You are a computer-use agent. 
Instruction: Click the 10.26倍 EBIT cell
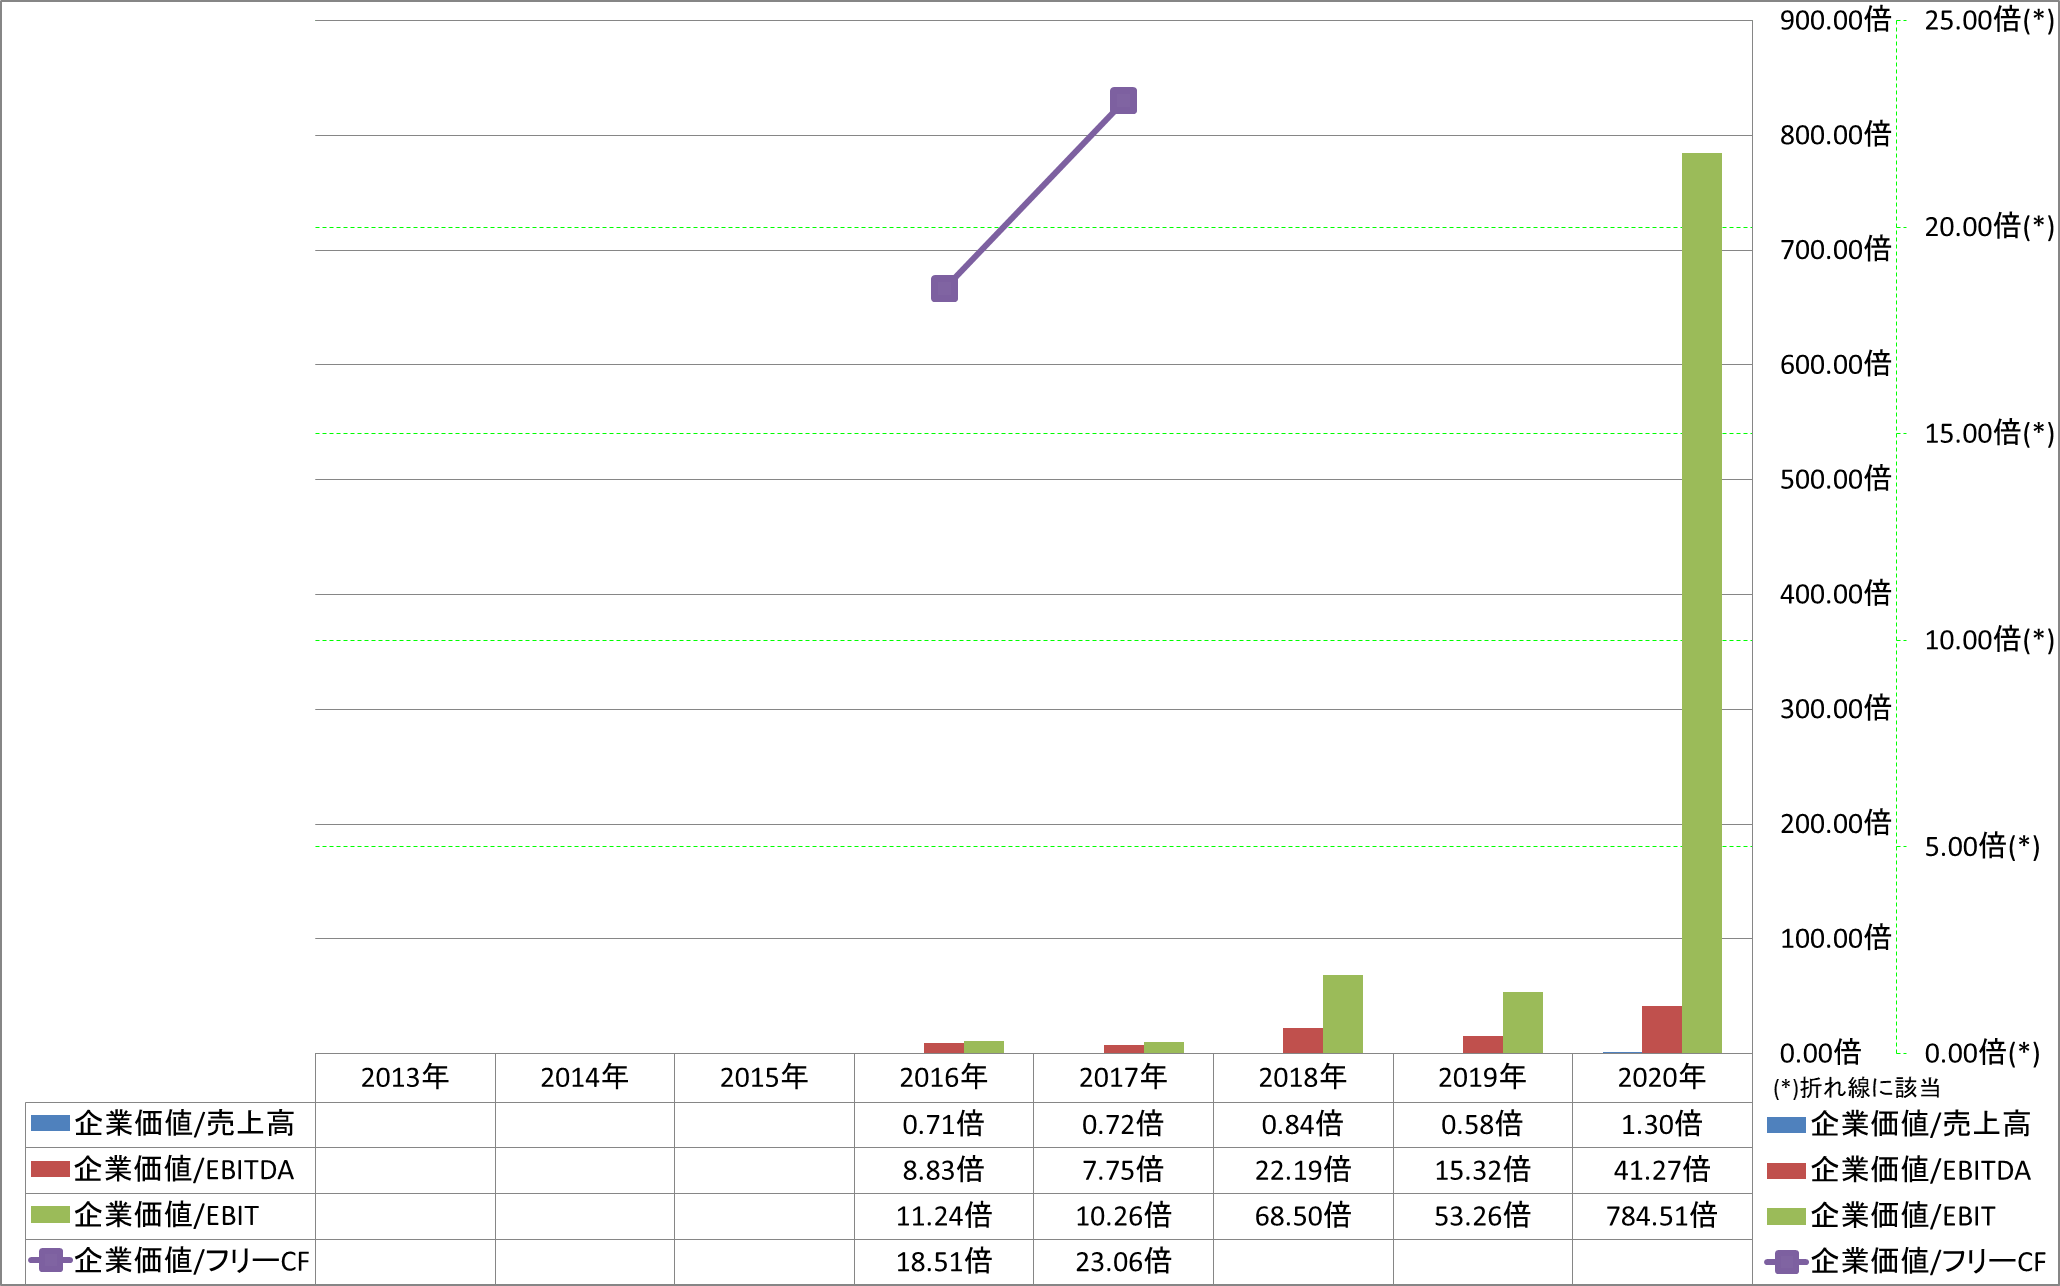pos(1123,1216)
